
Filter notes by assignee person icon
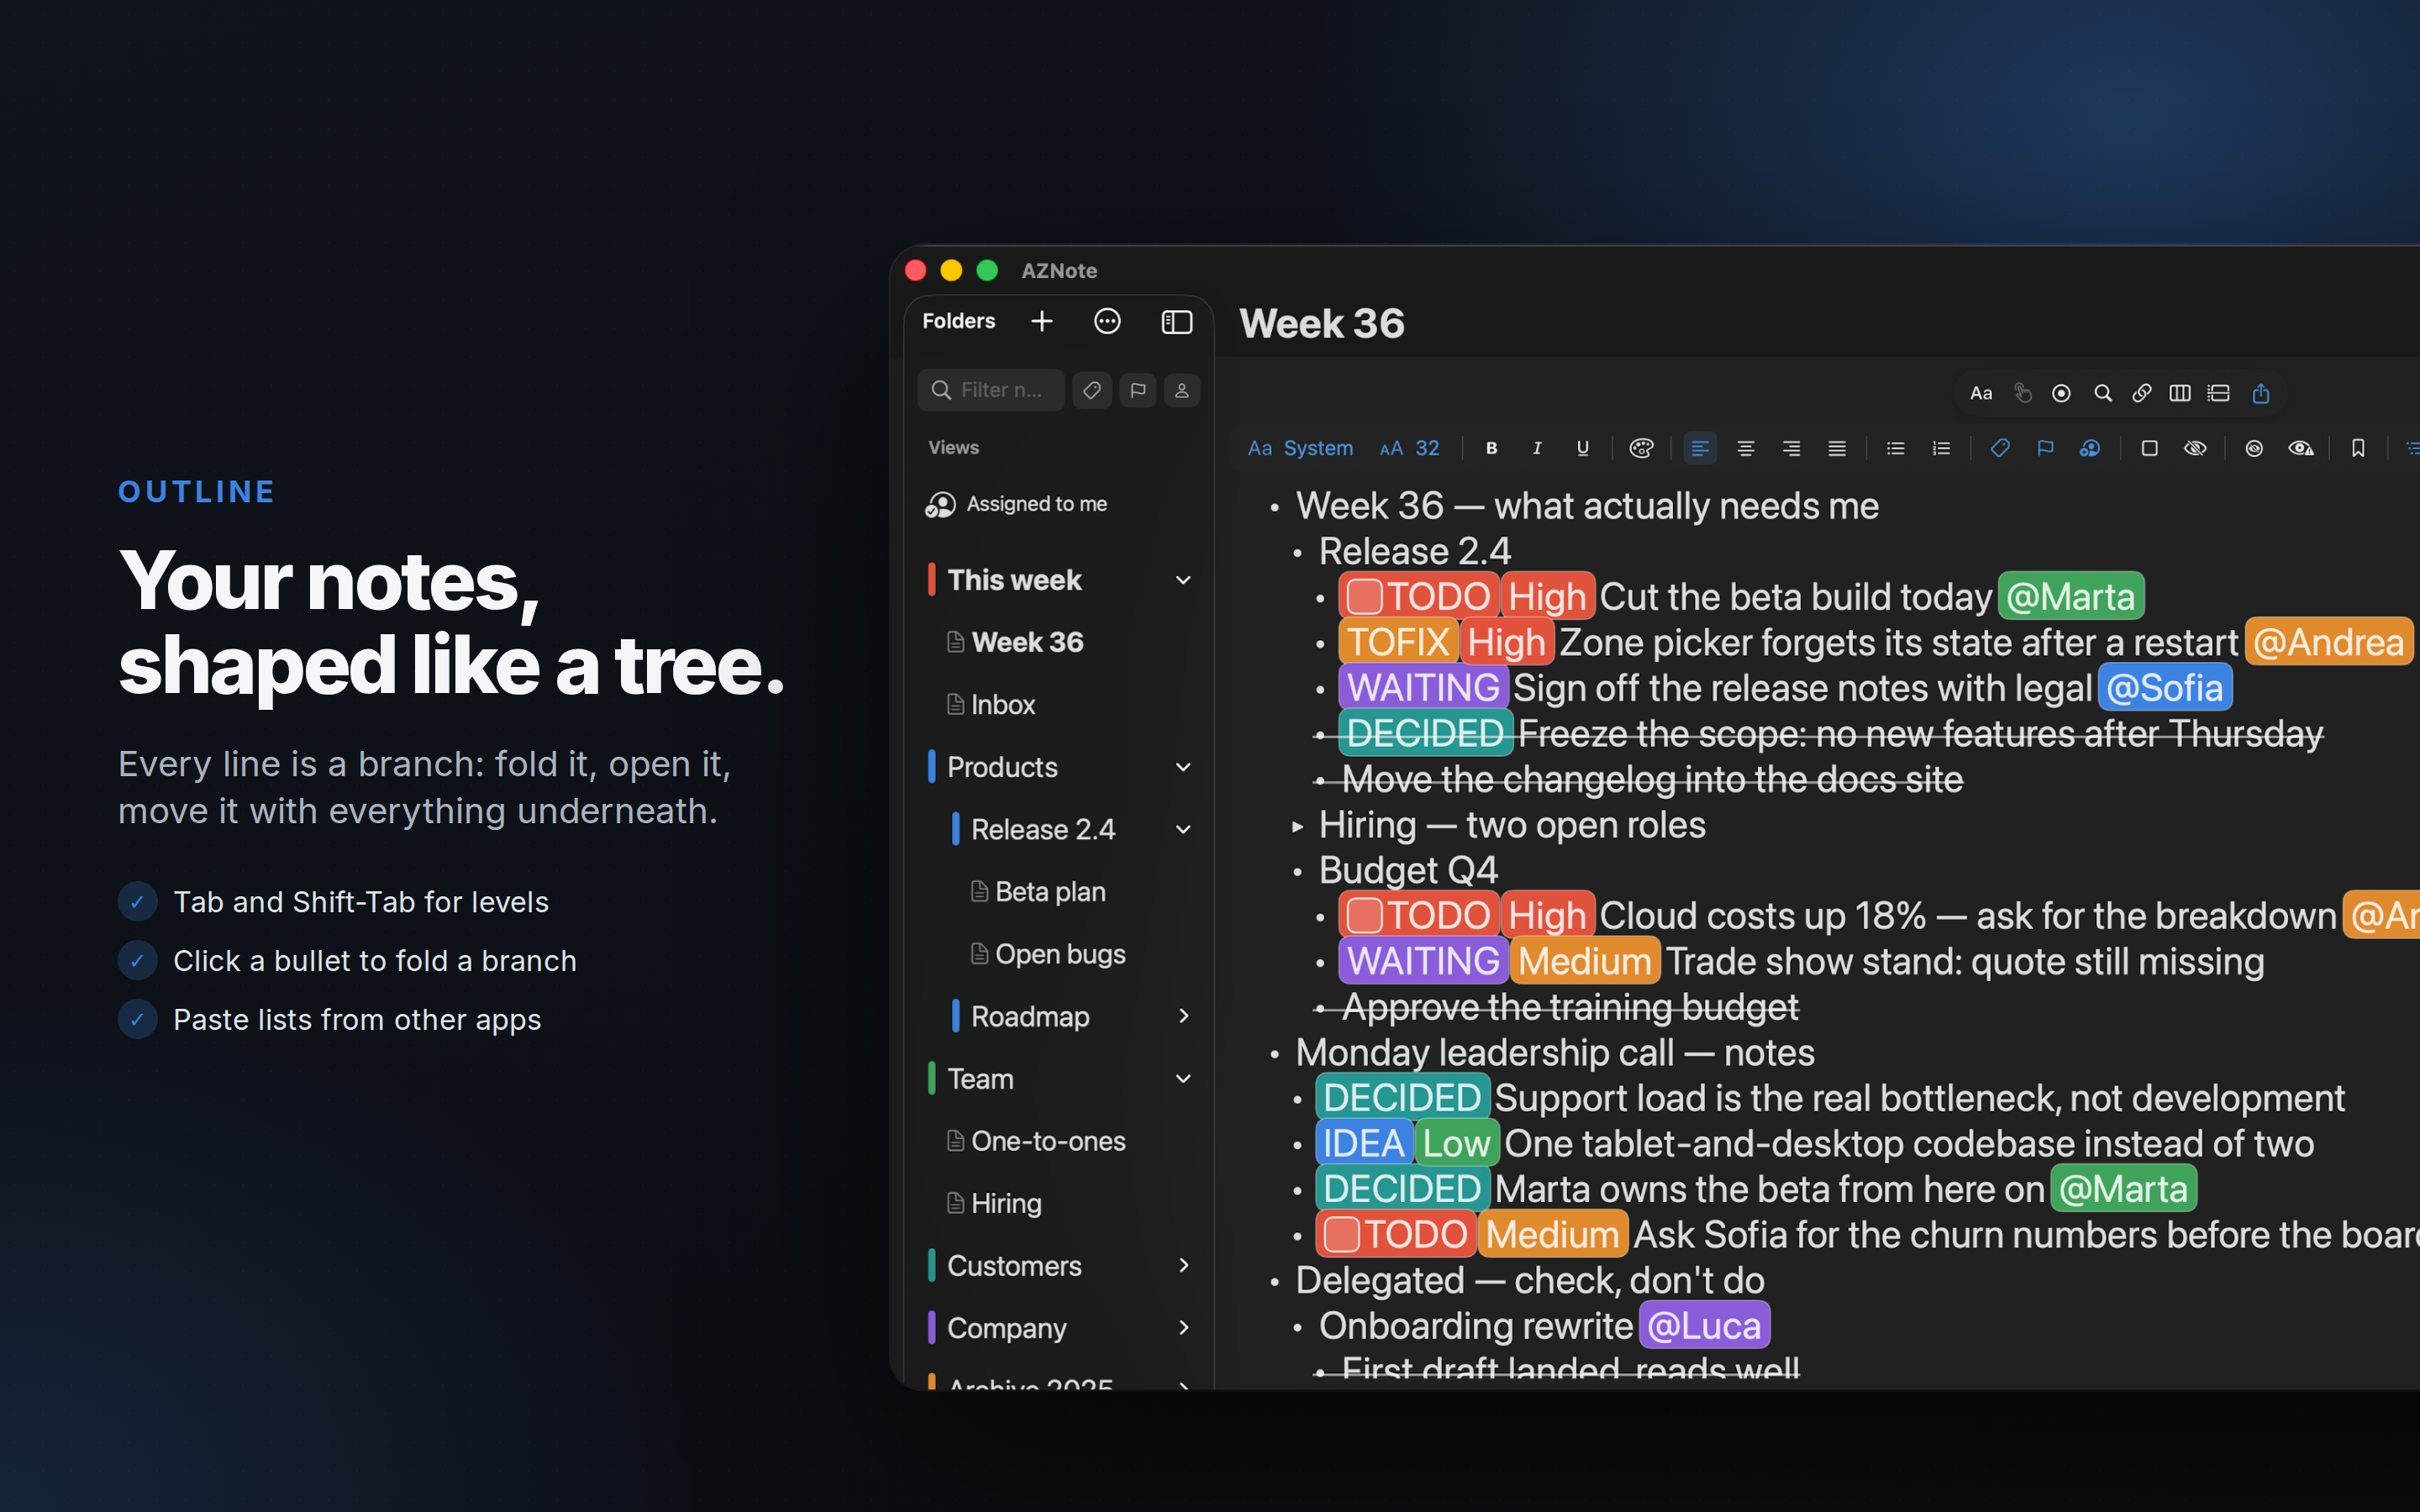[1182, 390]
